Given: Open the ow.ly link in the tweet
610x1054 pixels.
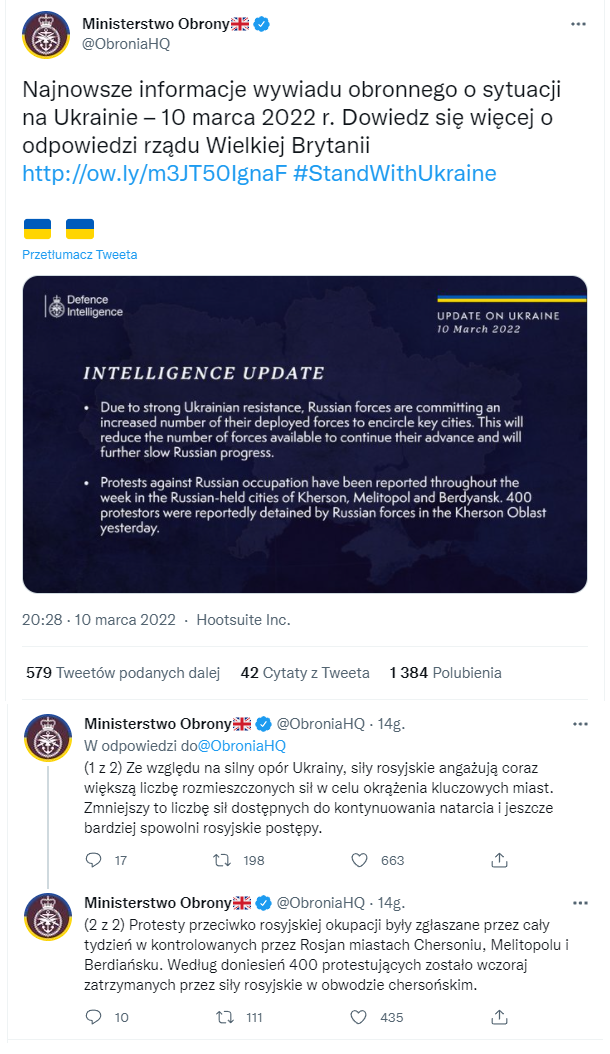Looking at the screenshot, I should 154,173.
